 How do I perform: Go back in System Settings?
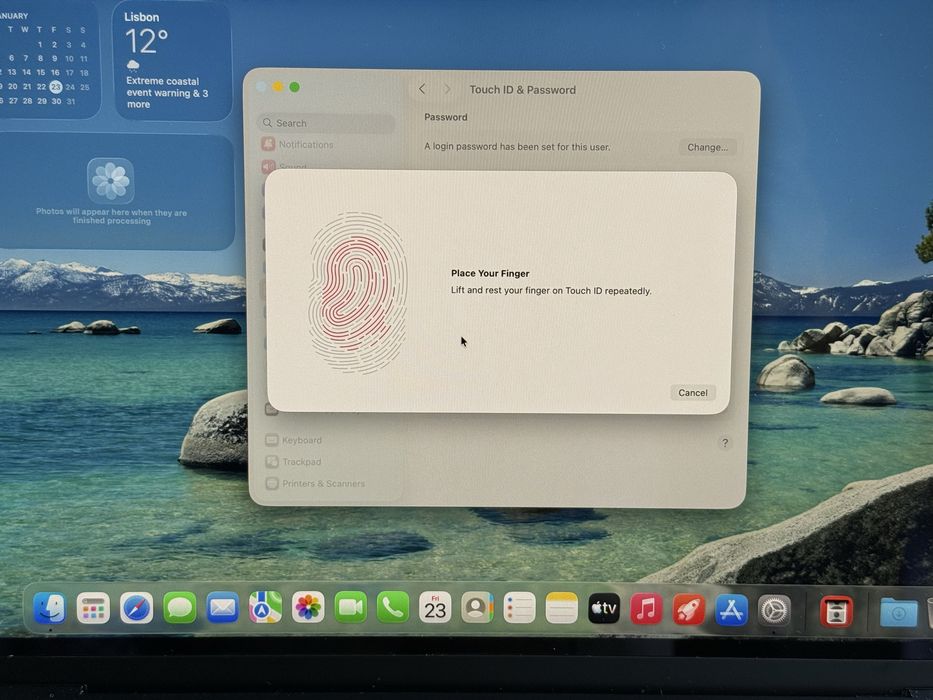tap(422, 89)
